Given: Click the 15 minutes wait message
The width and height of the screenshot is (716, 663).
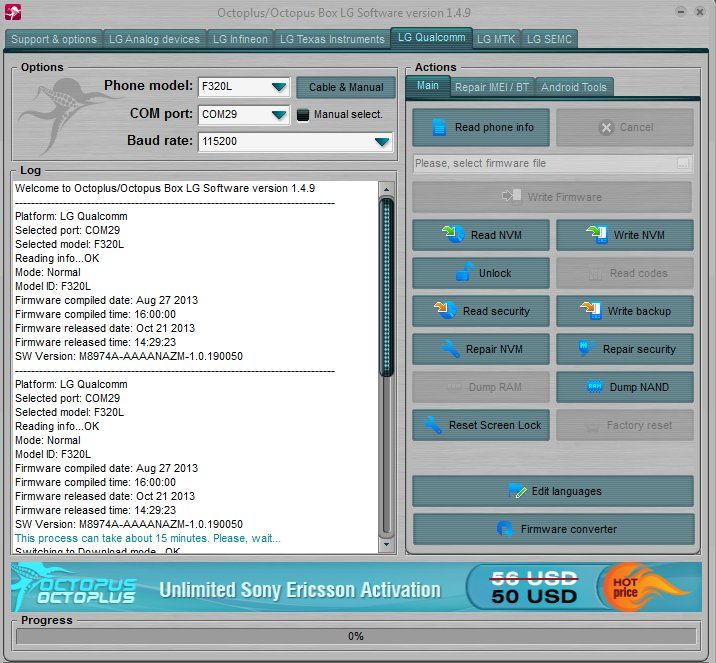Looking at the screenshot, I should 147,538.
